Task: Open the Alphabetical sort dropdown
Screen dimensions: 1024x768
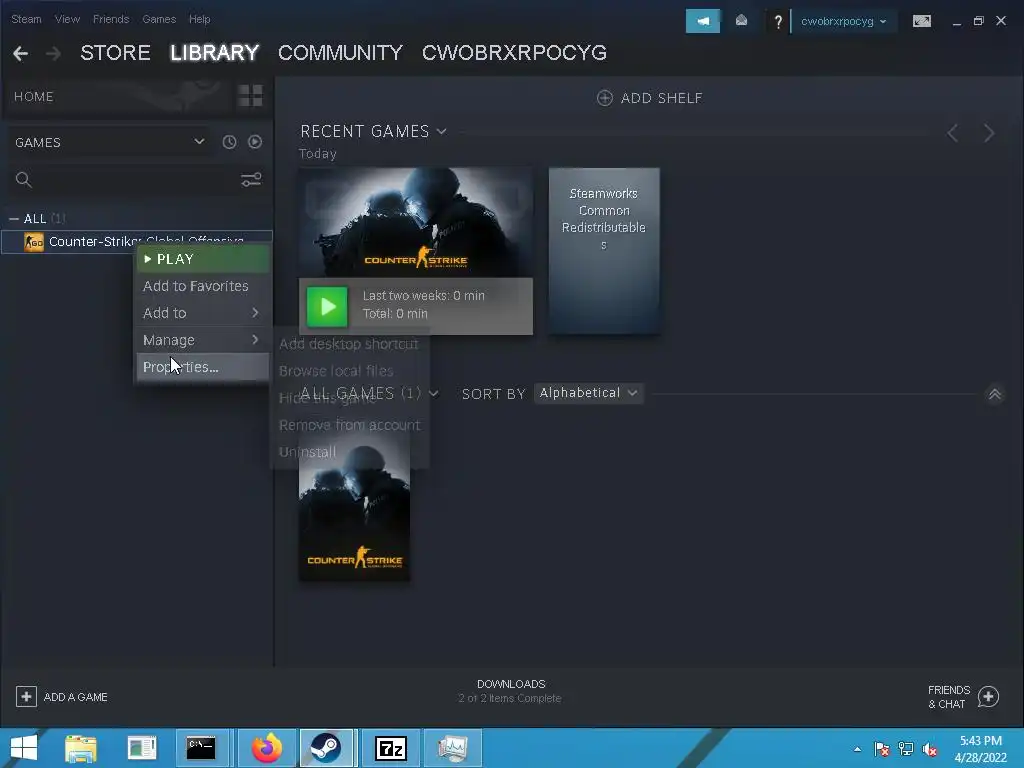Action: (588, 393)
